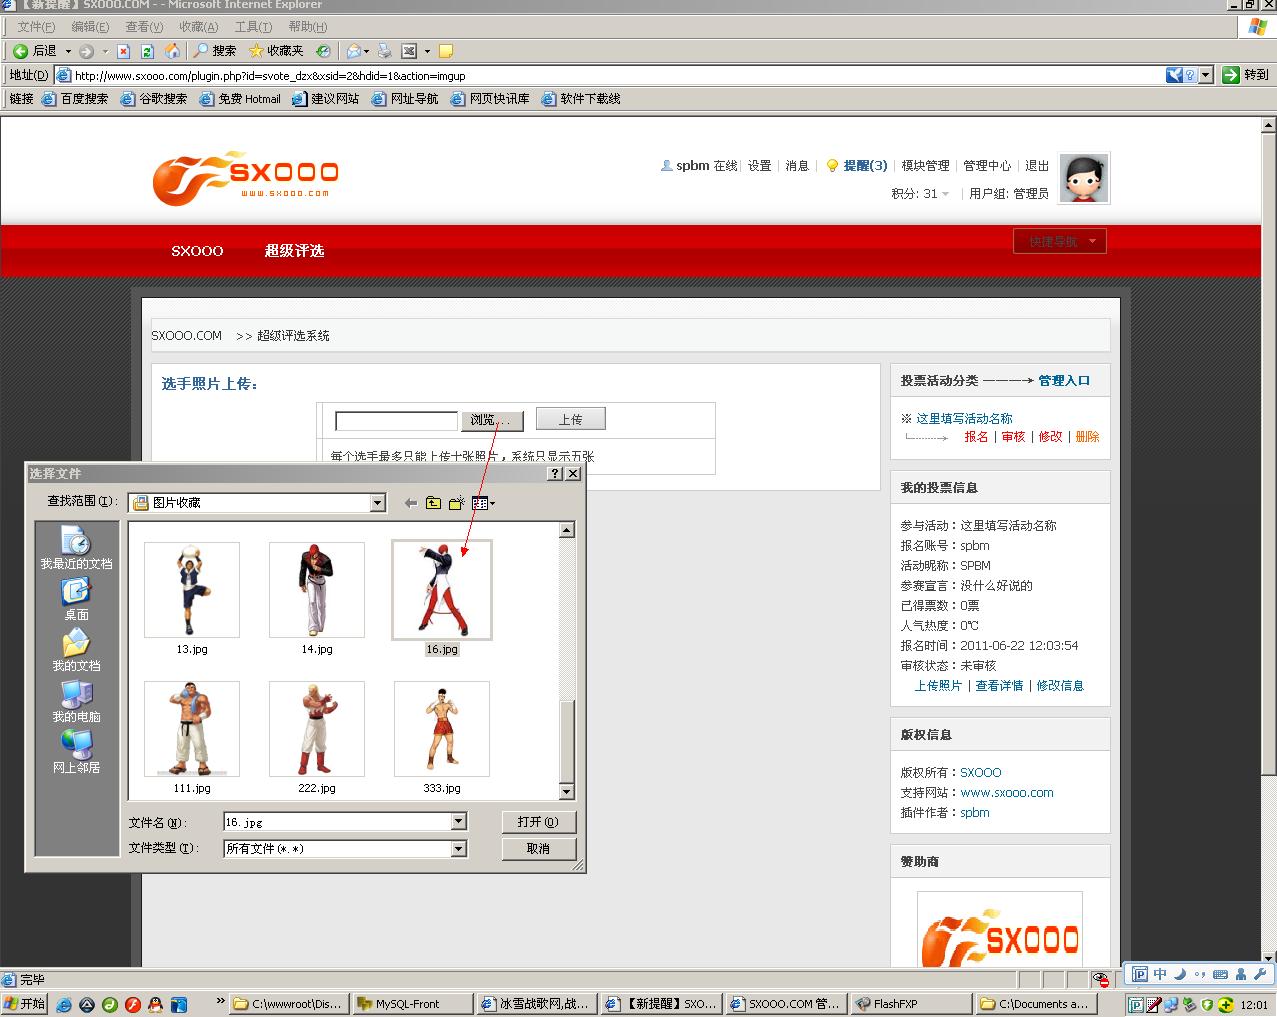This screenshot has height=1017, width=1277.
Task: Click the 管理入口 link
Action: click(x=1064, y=381)
